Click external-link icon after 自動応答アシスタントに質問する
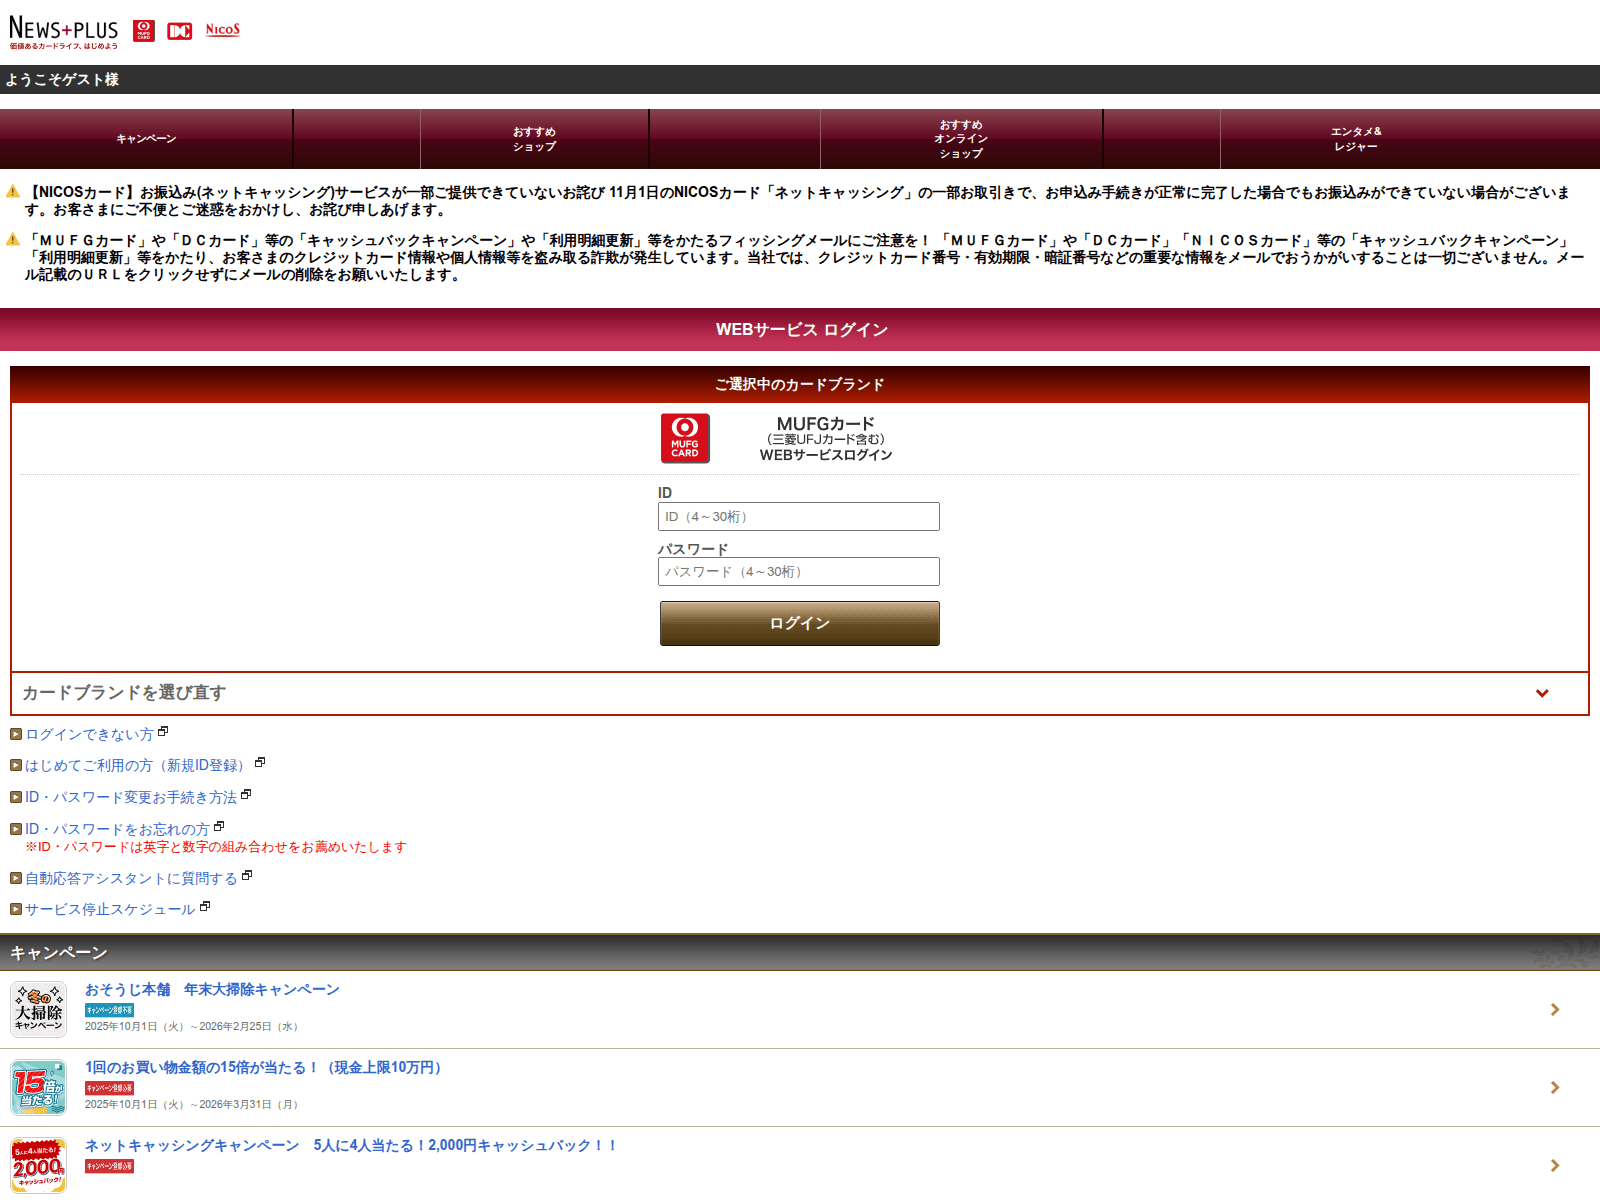 (x=247, y=876)
